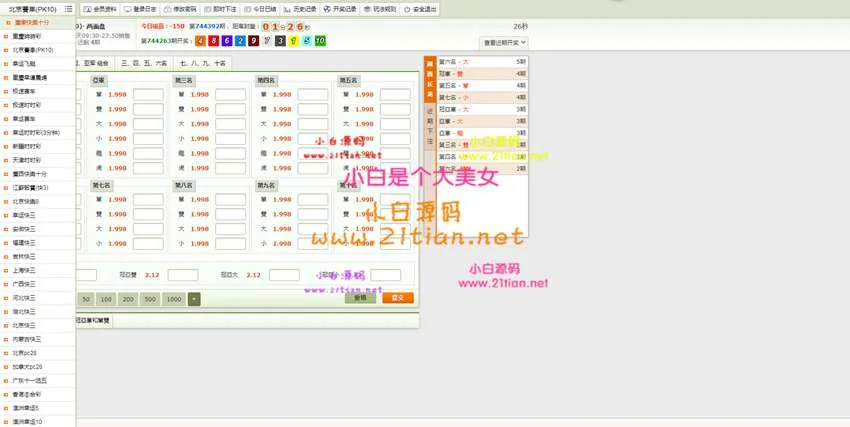This screenshot has height=427, width=850.
Task: Open 开奖记录 draw results toolbar icon
Action: tap(343, 8)
